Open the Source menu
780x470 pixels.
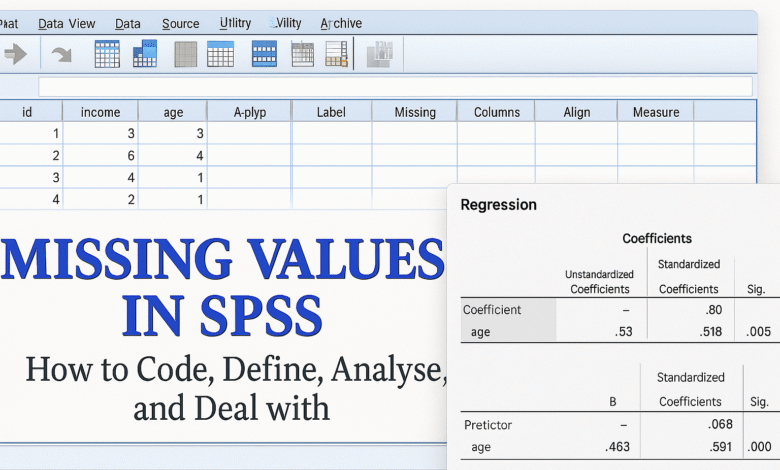181,23
